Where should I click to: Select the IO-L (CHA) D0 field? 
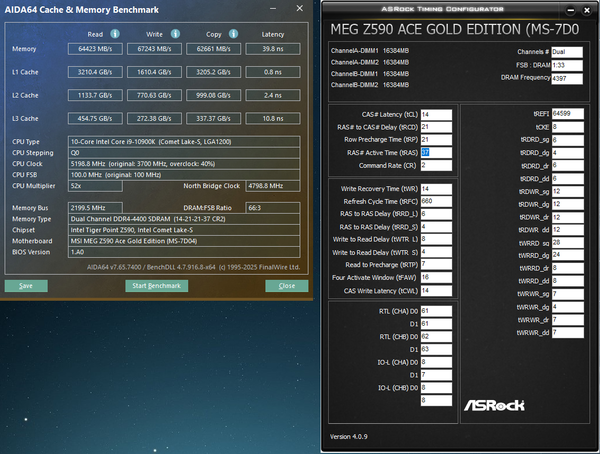[x=436, y=362]
